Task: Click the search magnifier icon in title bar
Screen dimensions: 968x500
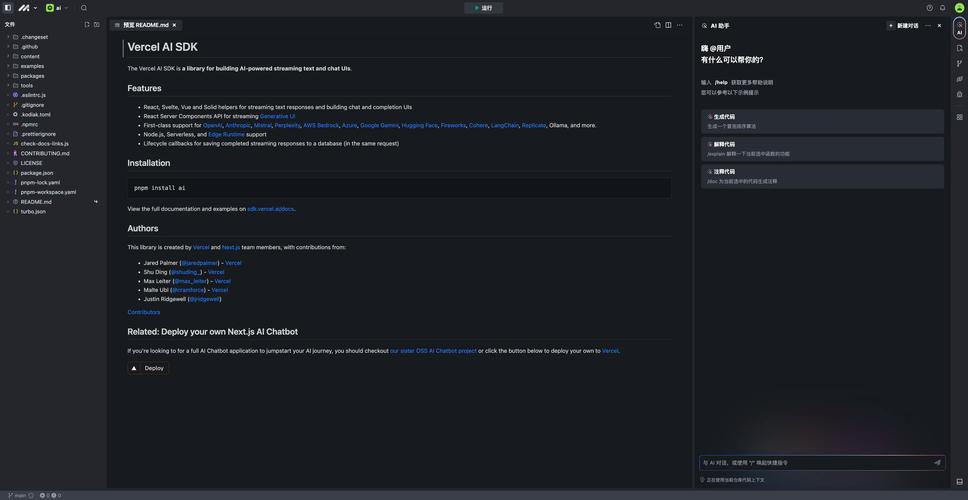Action: point(84,8)
